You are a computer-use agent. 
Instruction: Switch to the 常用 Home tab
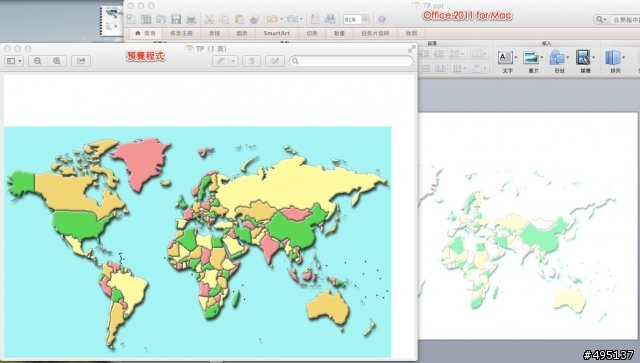coord(145,33)
